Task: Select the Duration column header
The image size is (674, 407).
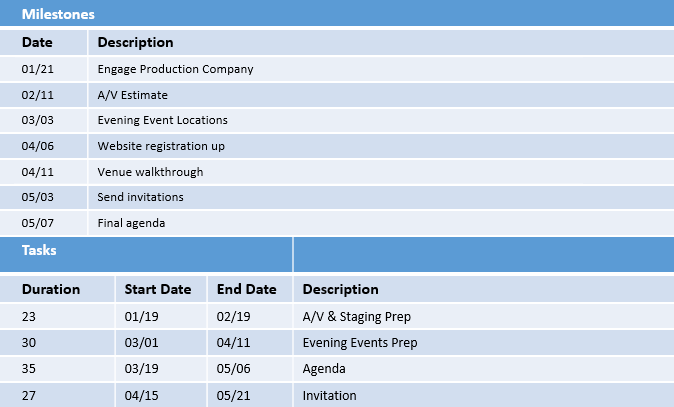Action: tap(51, 290)
